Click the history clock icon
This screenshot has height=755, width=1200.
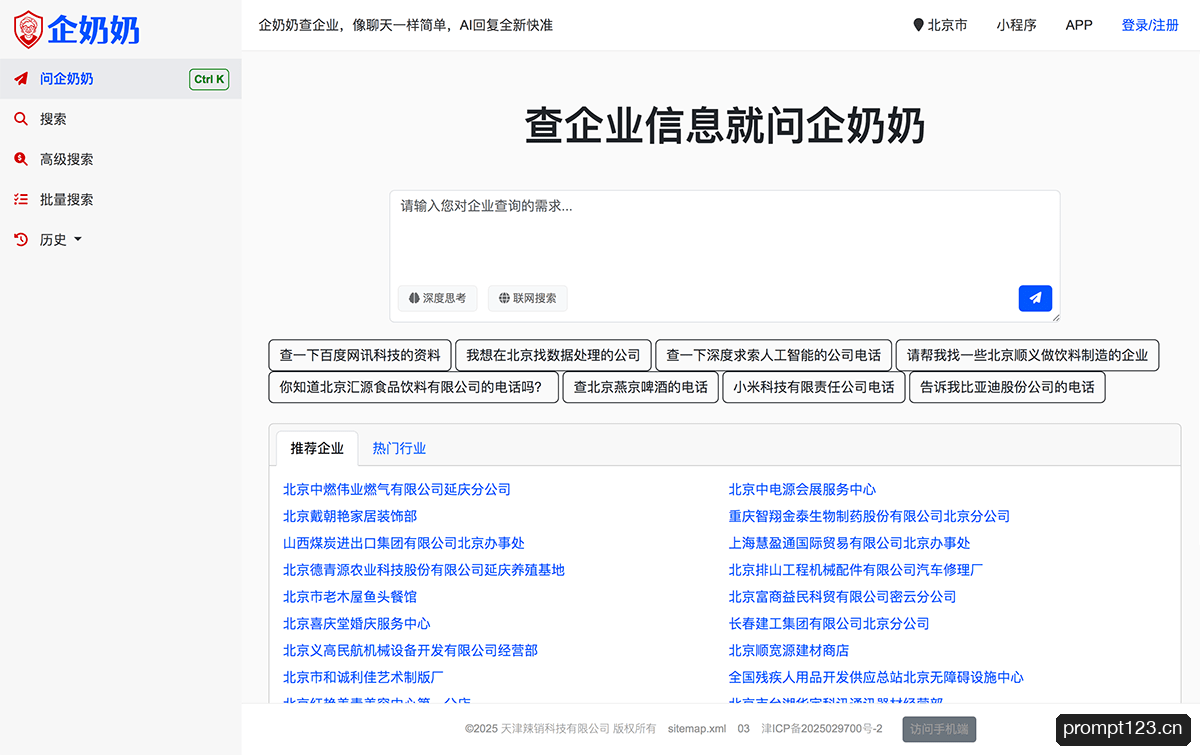tap(20, 239)
